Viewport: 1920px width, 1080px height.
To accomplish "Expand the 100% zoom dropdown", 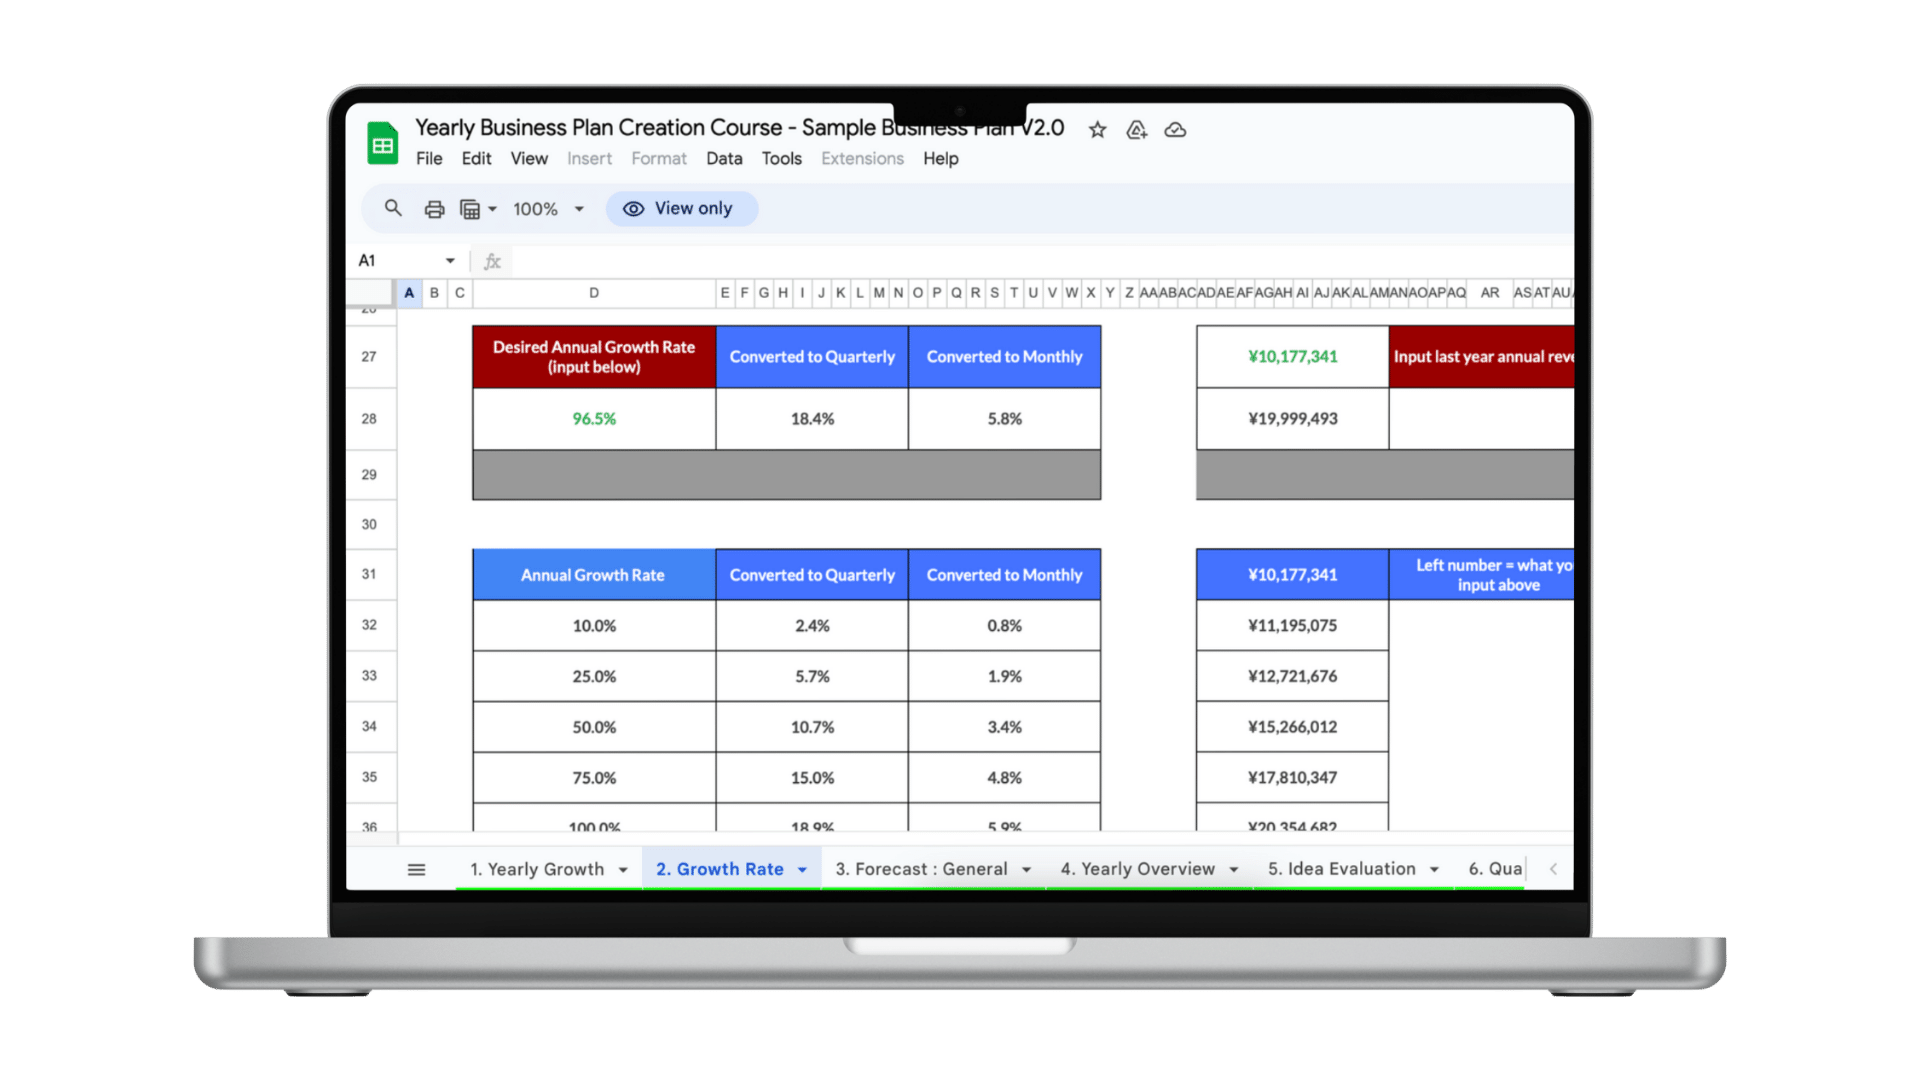I will pos(578,209).
